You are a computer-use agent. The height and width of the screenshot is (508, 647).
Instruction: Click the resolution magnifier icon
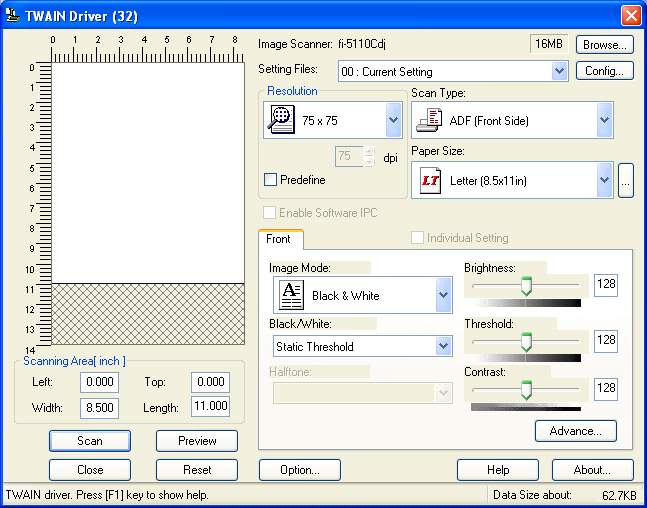[x=281, y=120]
